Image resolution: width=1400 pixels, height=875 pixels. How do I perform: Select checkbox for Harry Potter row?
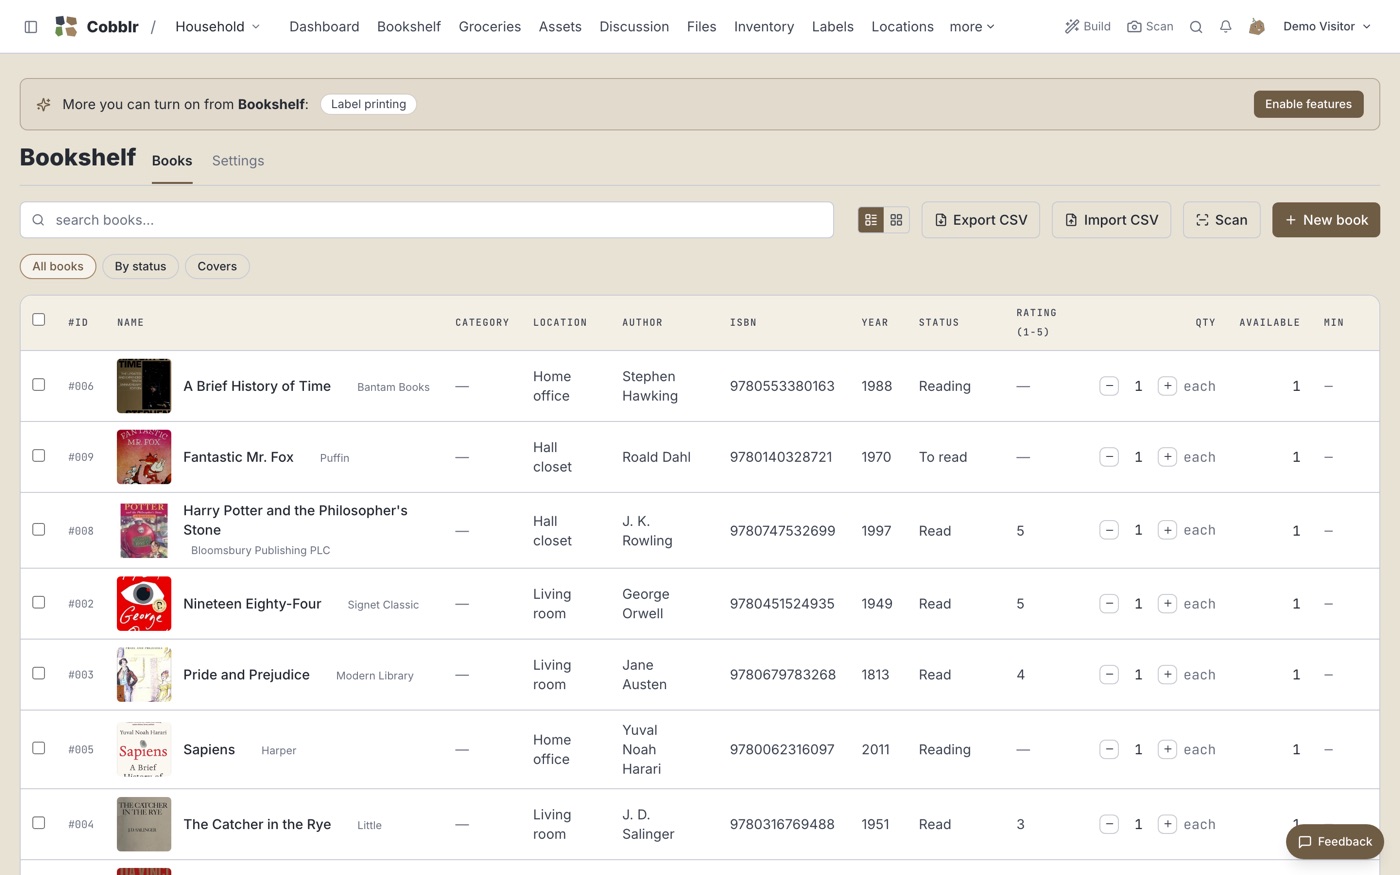coord(39,529)
